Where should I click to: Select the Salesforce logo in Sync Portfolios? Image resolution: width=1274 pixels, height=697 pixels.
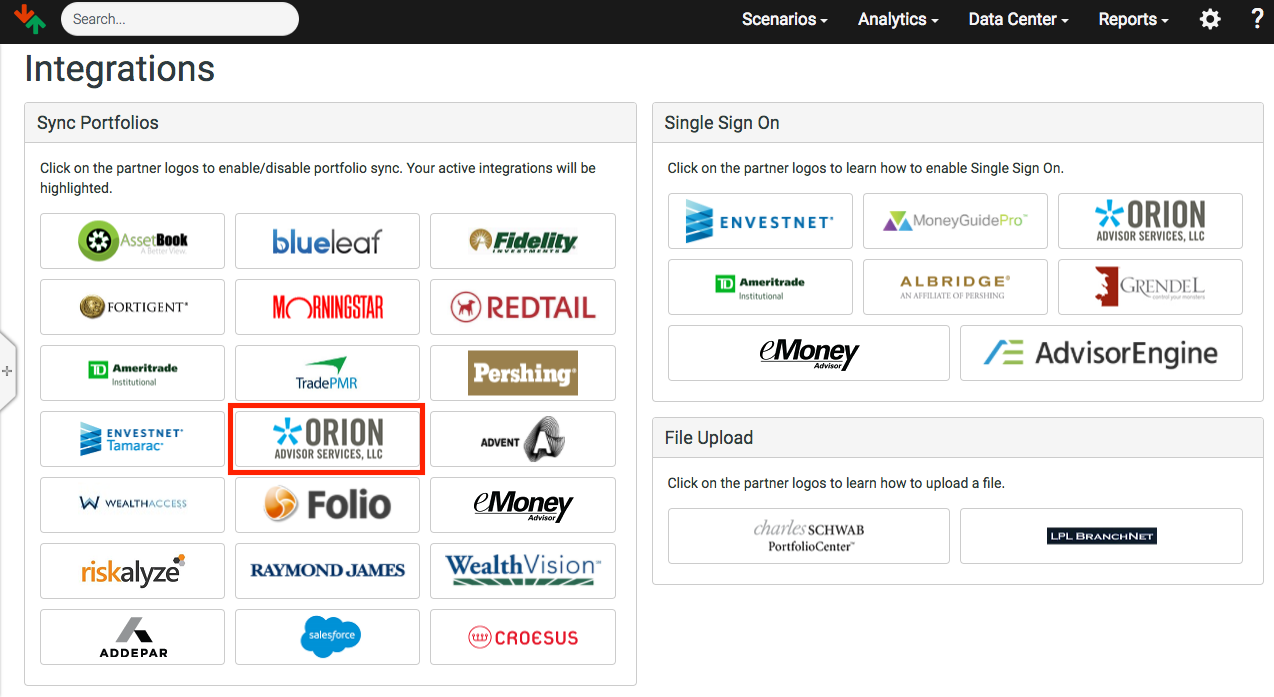coord(327,637)
